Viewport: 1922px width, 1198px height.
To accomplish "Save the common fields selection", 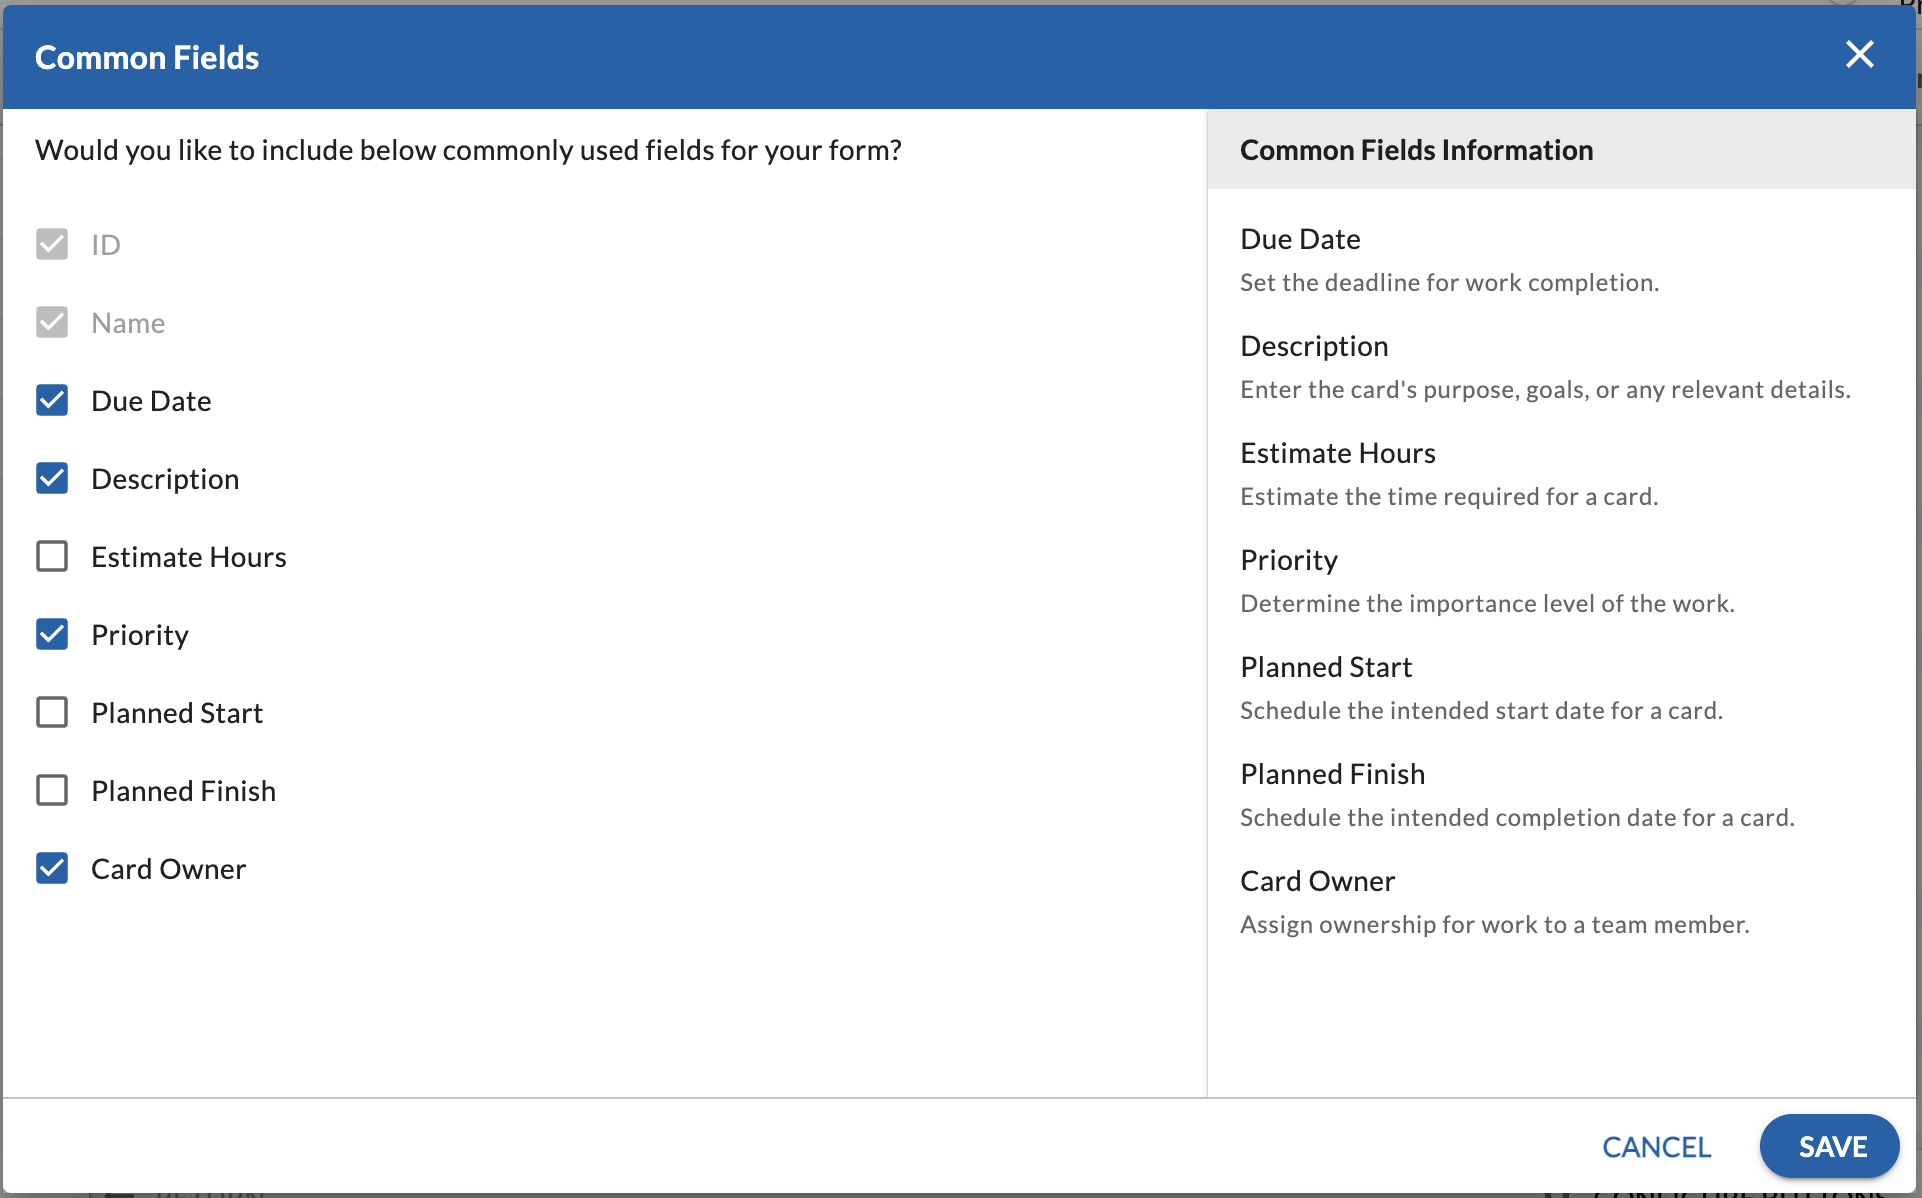I will 1829,1146.
